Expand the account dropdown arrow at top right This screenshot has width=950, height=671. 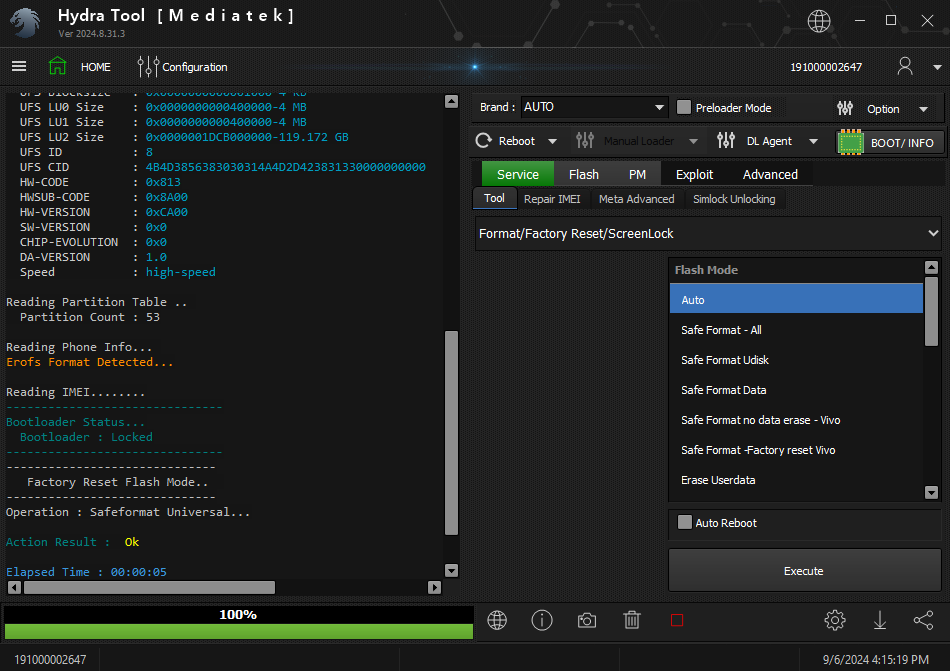937,67
